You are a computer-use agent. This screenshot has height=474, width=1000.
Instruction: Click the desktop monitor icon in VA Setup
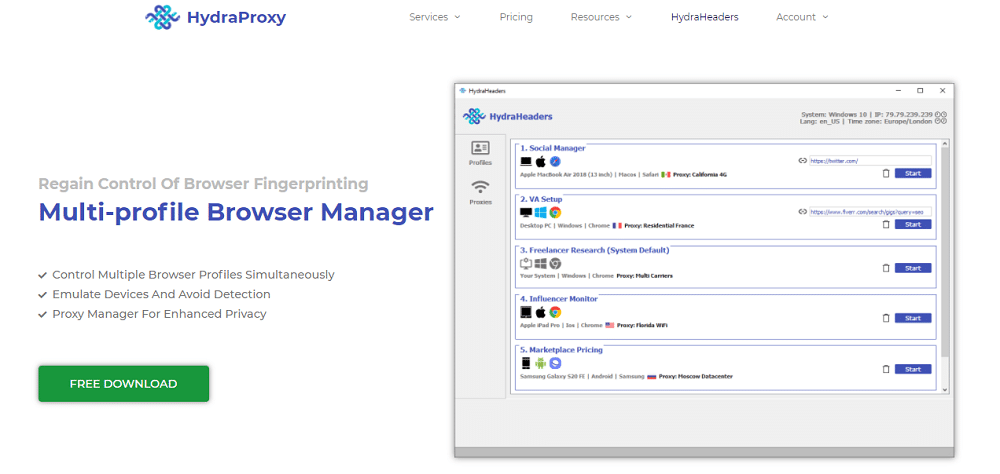click(526, 212)
